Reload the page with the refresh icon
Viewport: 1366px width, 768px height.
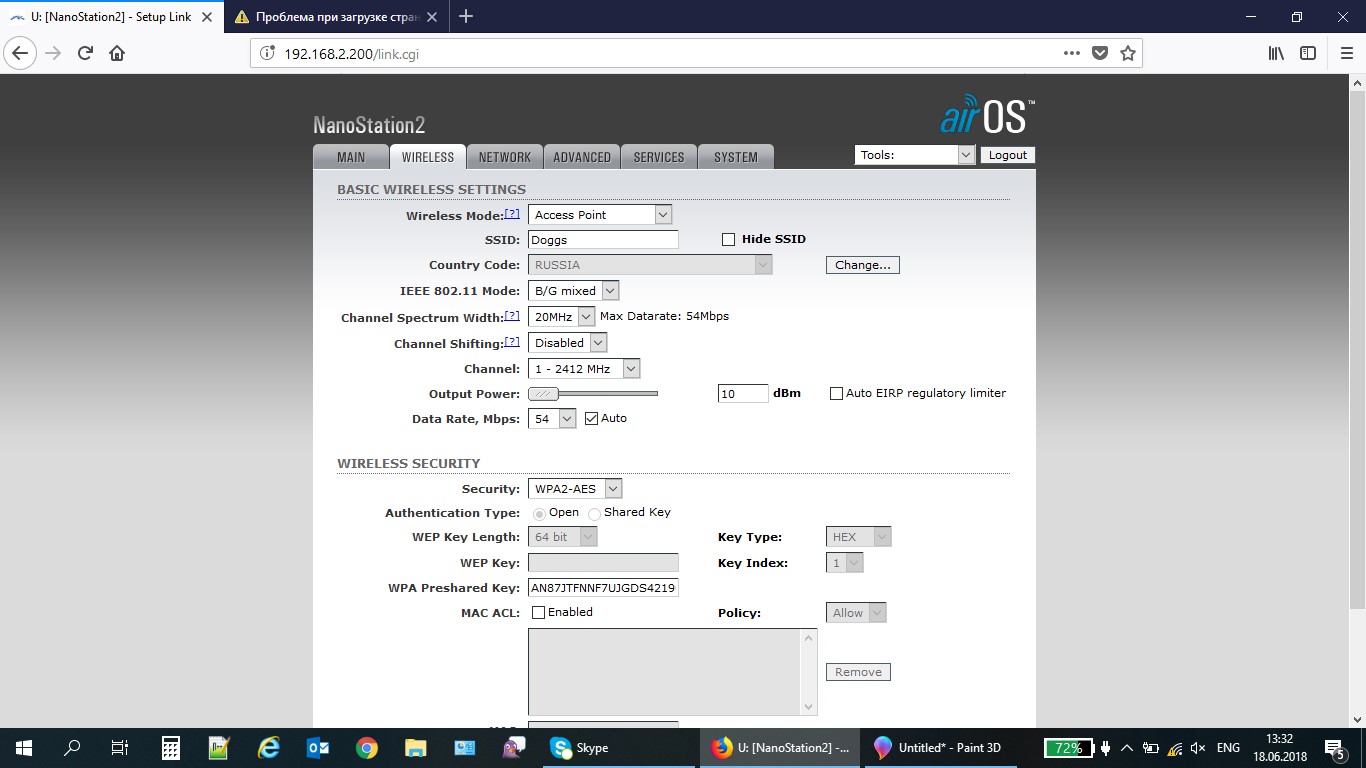[x=85, y=53]
